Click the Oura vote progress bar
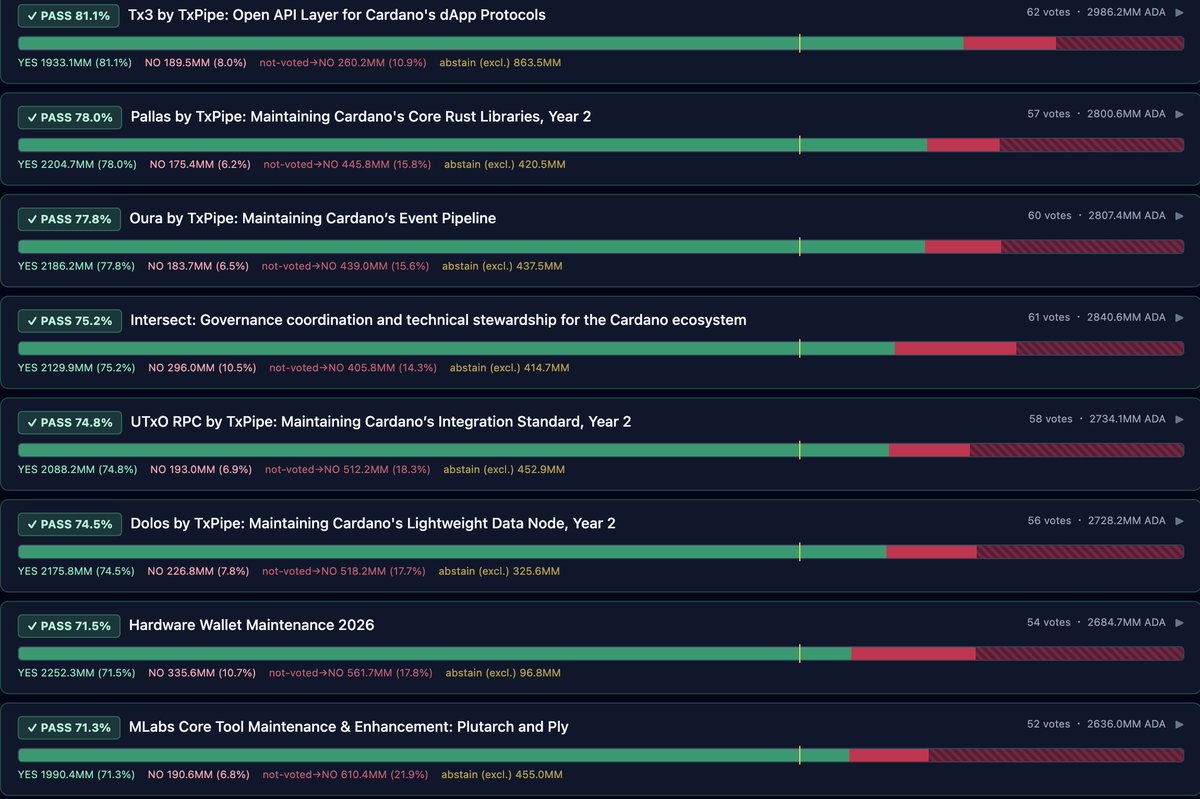The height and width of the screenshot is (799, 1200). (601, 246)
